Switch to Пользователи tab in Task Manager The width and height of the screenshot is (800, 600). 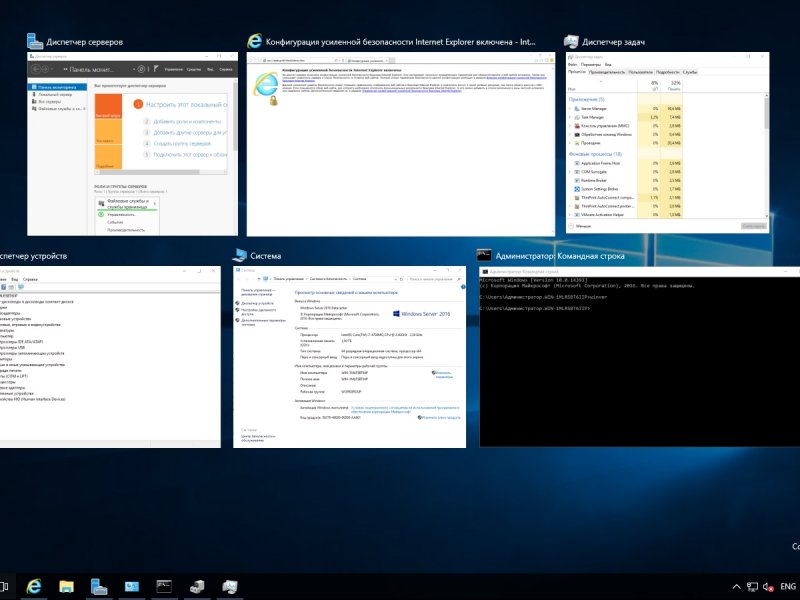(x=640, y=72)
